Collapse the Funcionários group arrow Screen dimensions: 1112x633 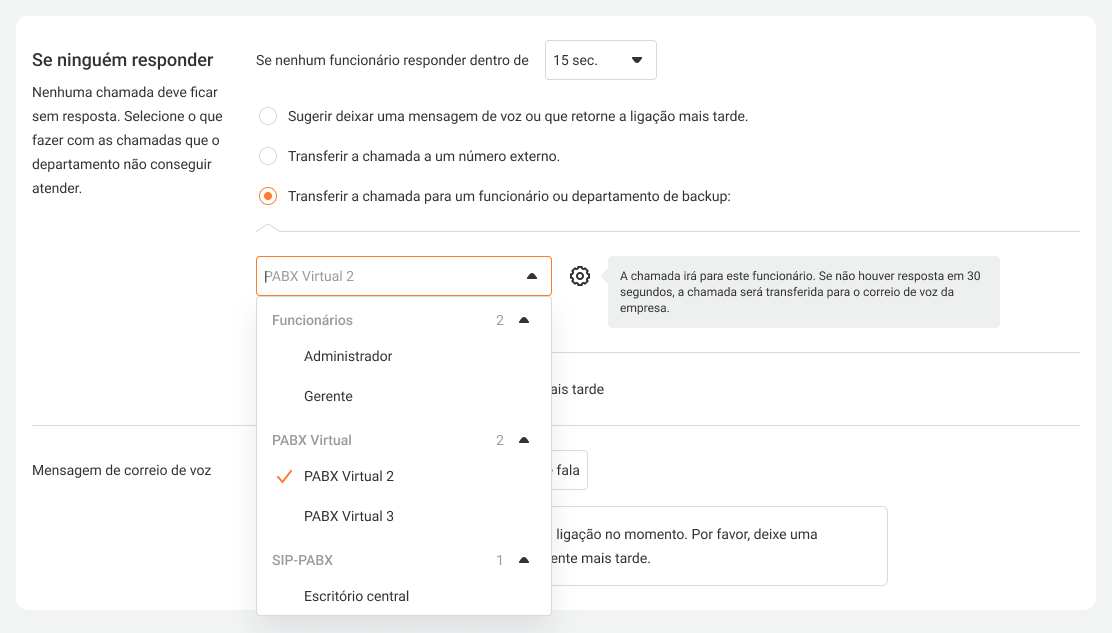pyautogui.click(x=523, y=320)
